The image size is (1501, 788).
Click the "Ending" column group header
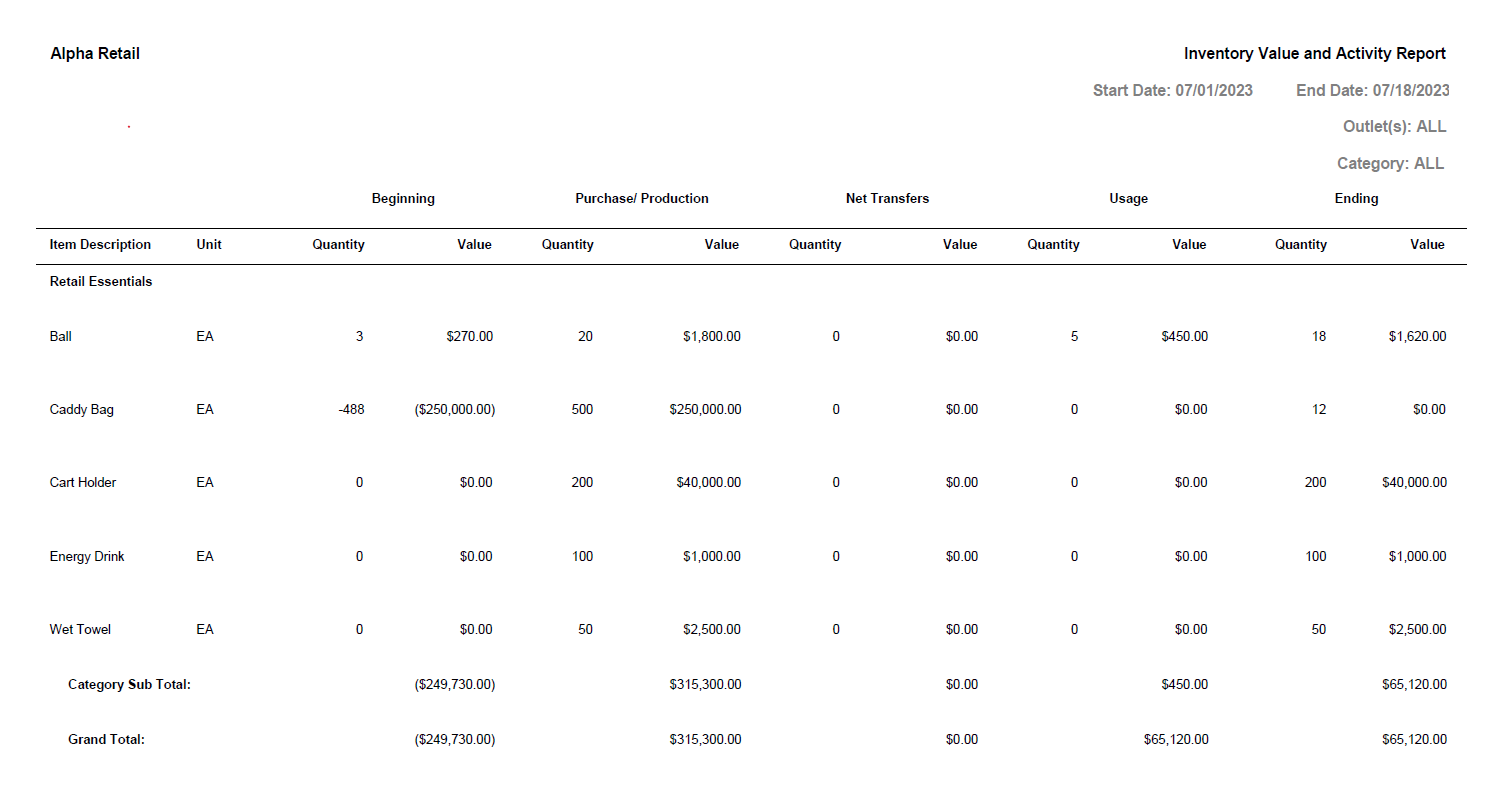point(1356,199)
